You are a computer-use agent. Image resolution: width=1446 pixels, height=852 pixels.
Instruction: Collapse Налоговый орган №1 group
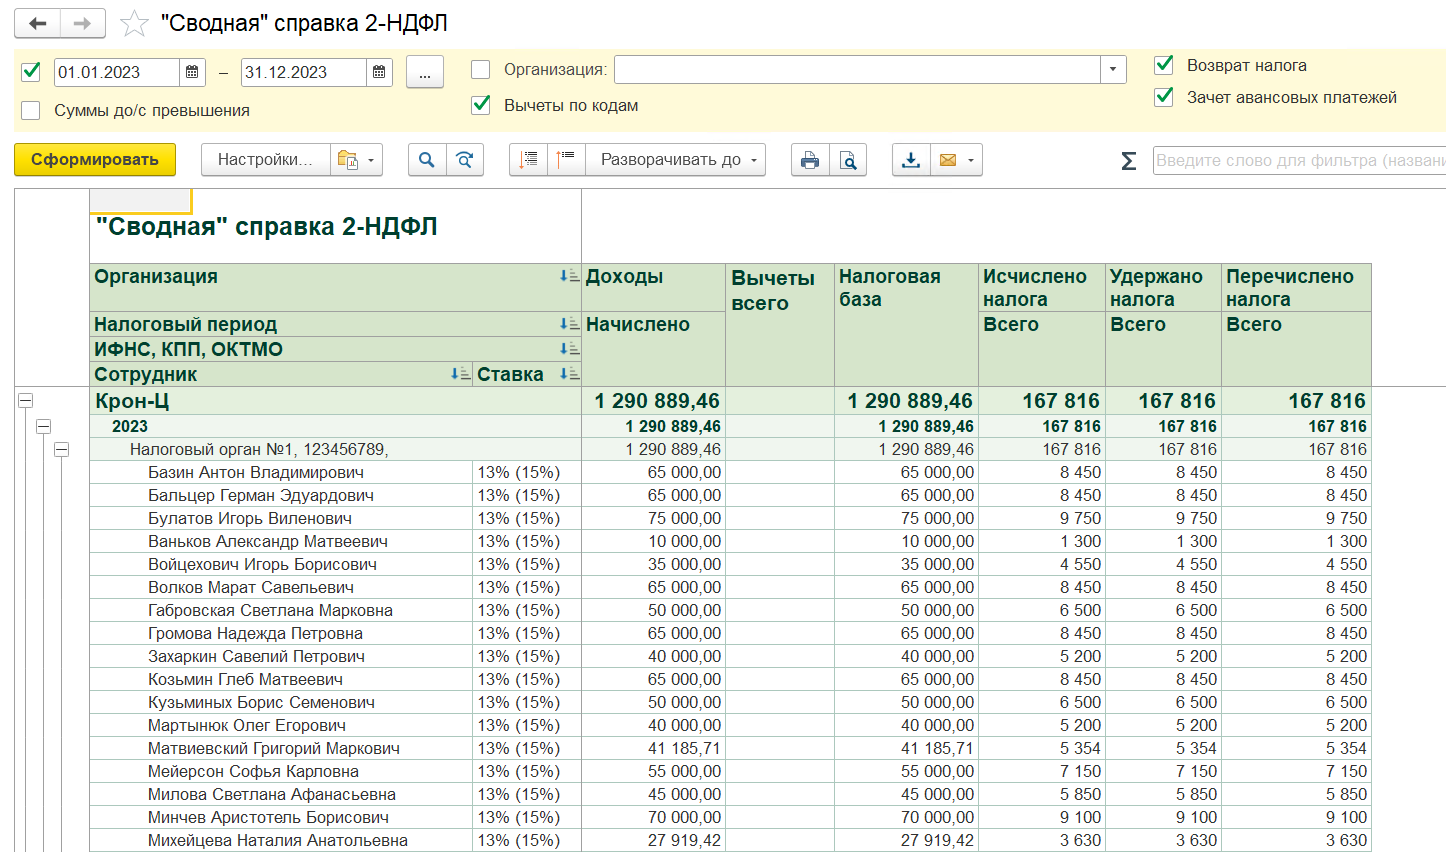pyautogui.click(x=61, y=450)
